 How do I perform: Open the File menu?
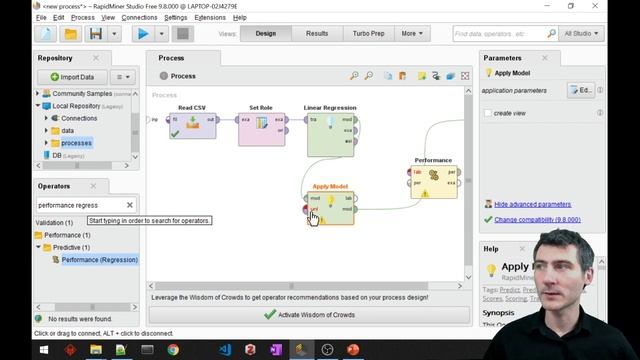pos(41,18)
